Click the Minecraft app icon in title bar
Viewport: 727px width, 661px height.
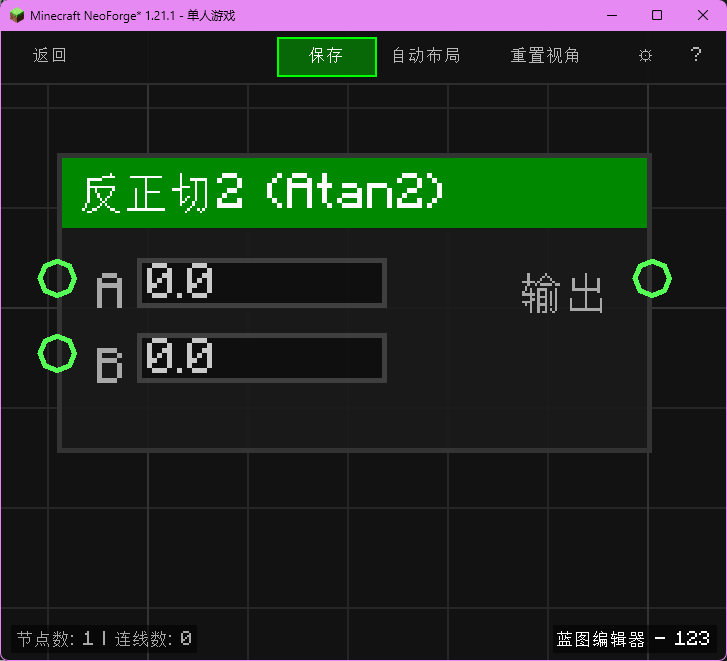tap(17, 15)
